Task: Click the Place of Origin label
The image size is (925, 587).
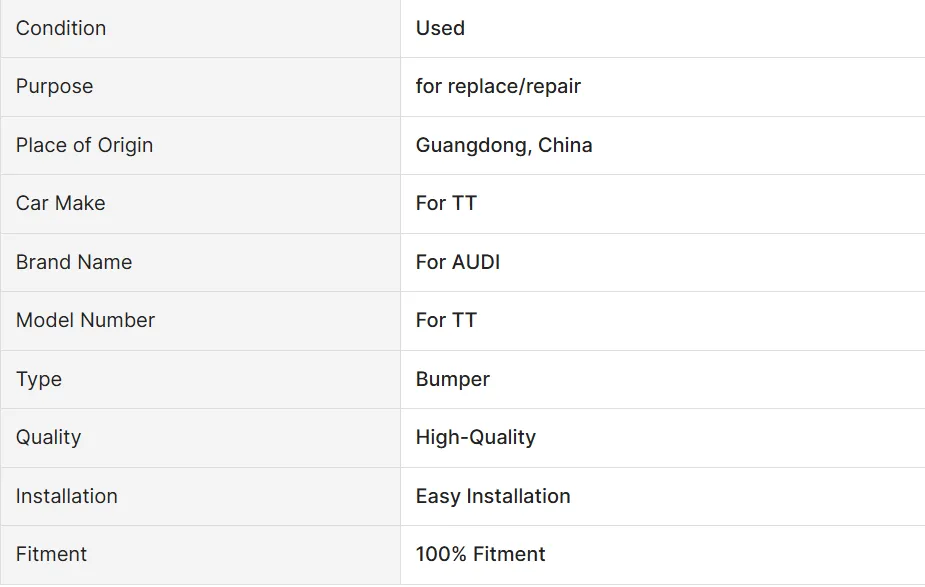Action: pos(85,145)
